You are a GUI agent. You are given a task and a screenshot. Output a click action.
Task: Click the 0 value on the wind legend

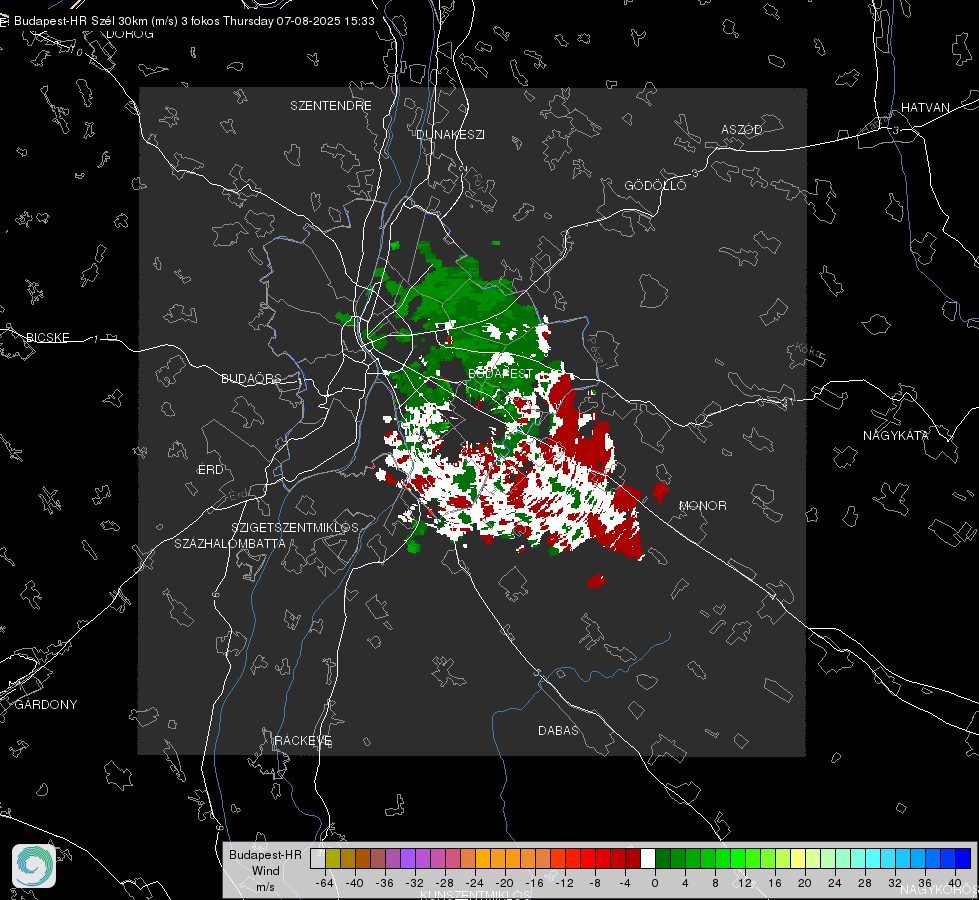[x=655, y=883]
